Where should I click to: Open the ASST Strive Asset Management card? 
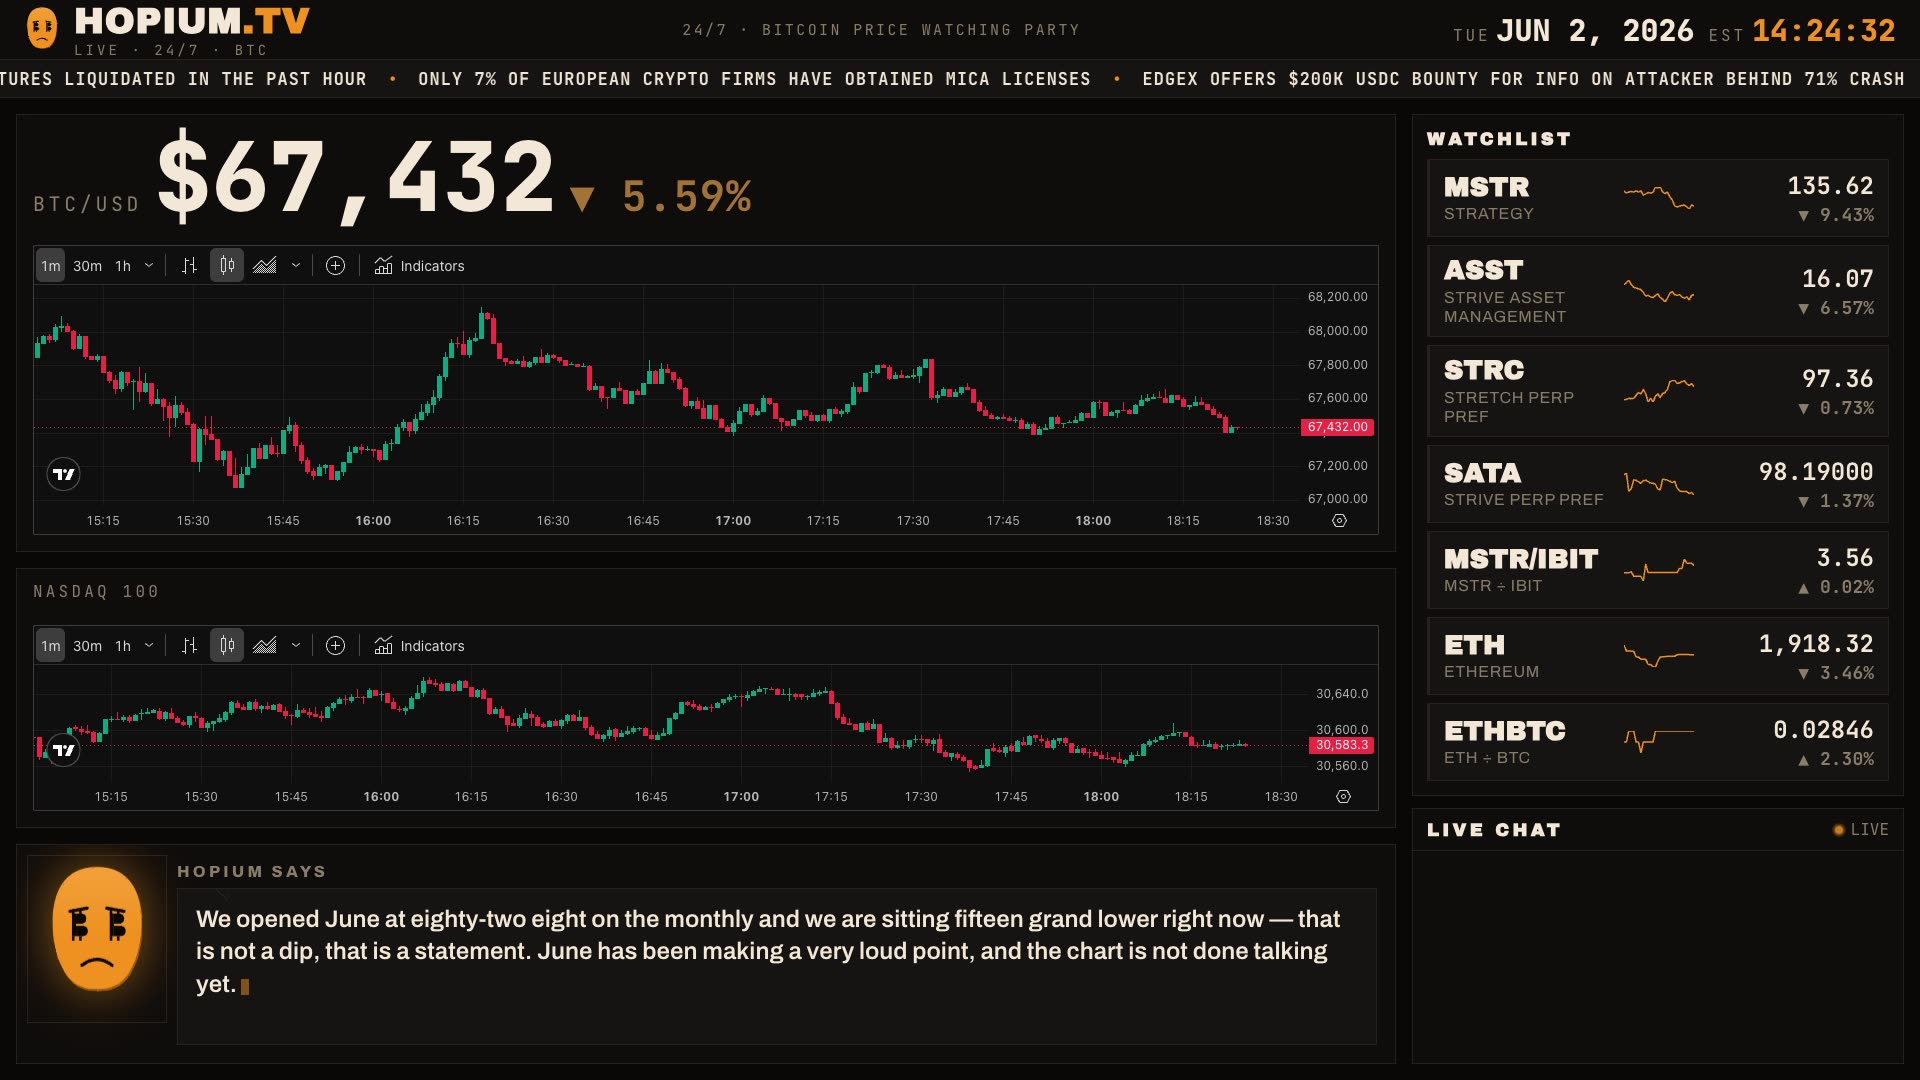click(x=1658, y=291)
